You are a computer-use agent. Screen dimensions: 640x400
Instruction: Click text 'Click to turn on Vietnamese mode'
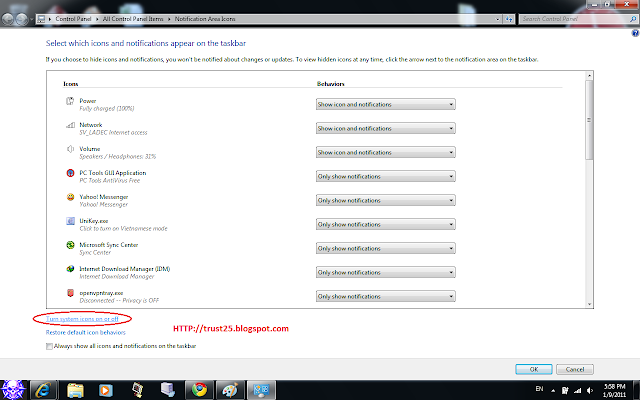click(x=123, y=229)
